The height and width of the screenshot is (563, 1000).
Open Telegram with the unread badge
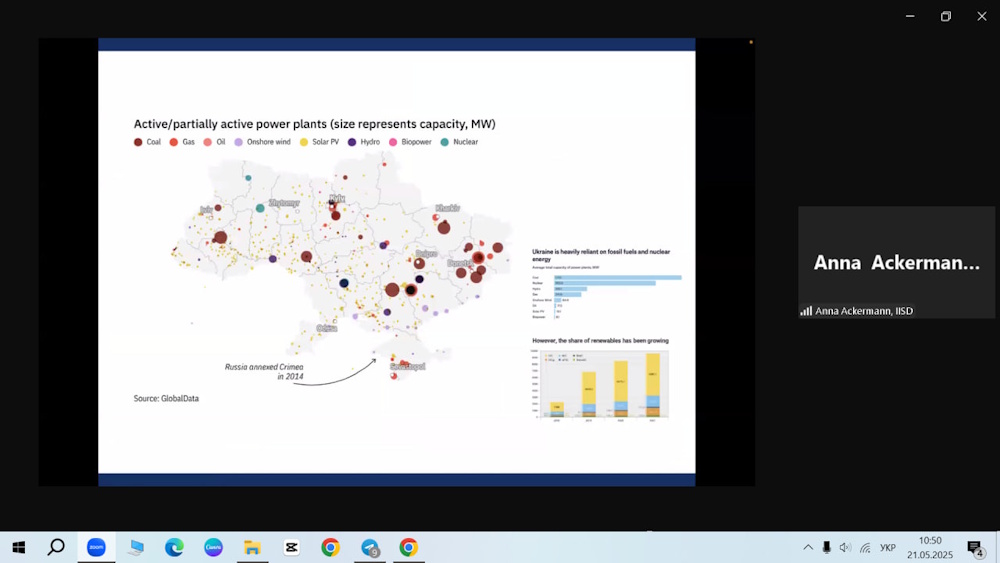tap(370, 547)
